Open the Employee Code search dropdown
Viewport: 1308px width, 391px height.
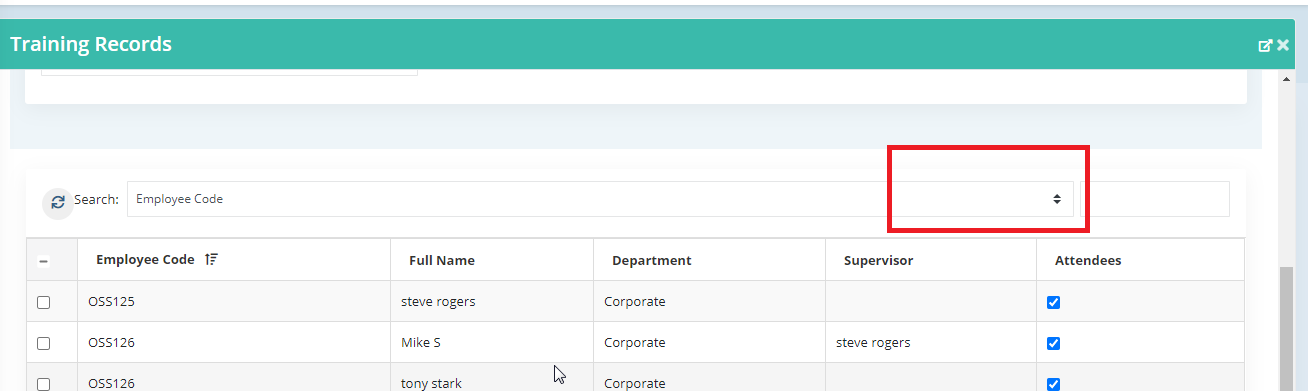pos(600,199)
